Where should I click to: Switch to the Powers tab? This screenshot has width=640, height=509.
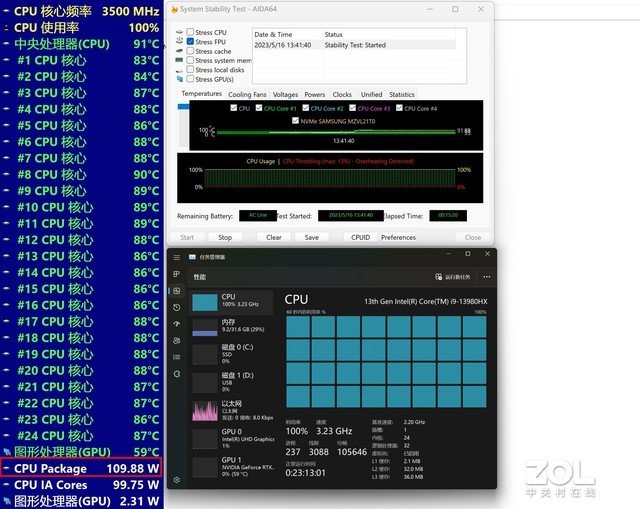[x=315, y=94]
